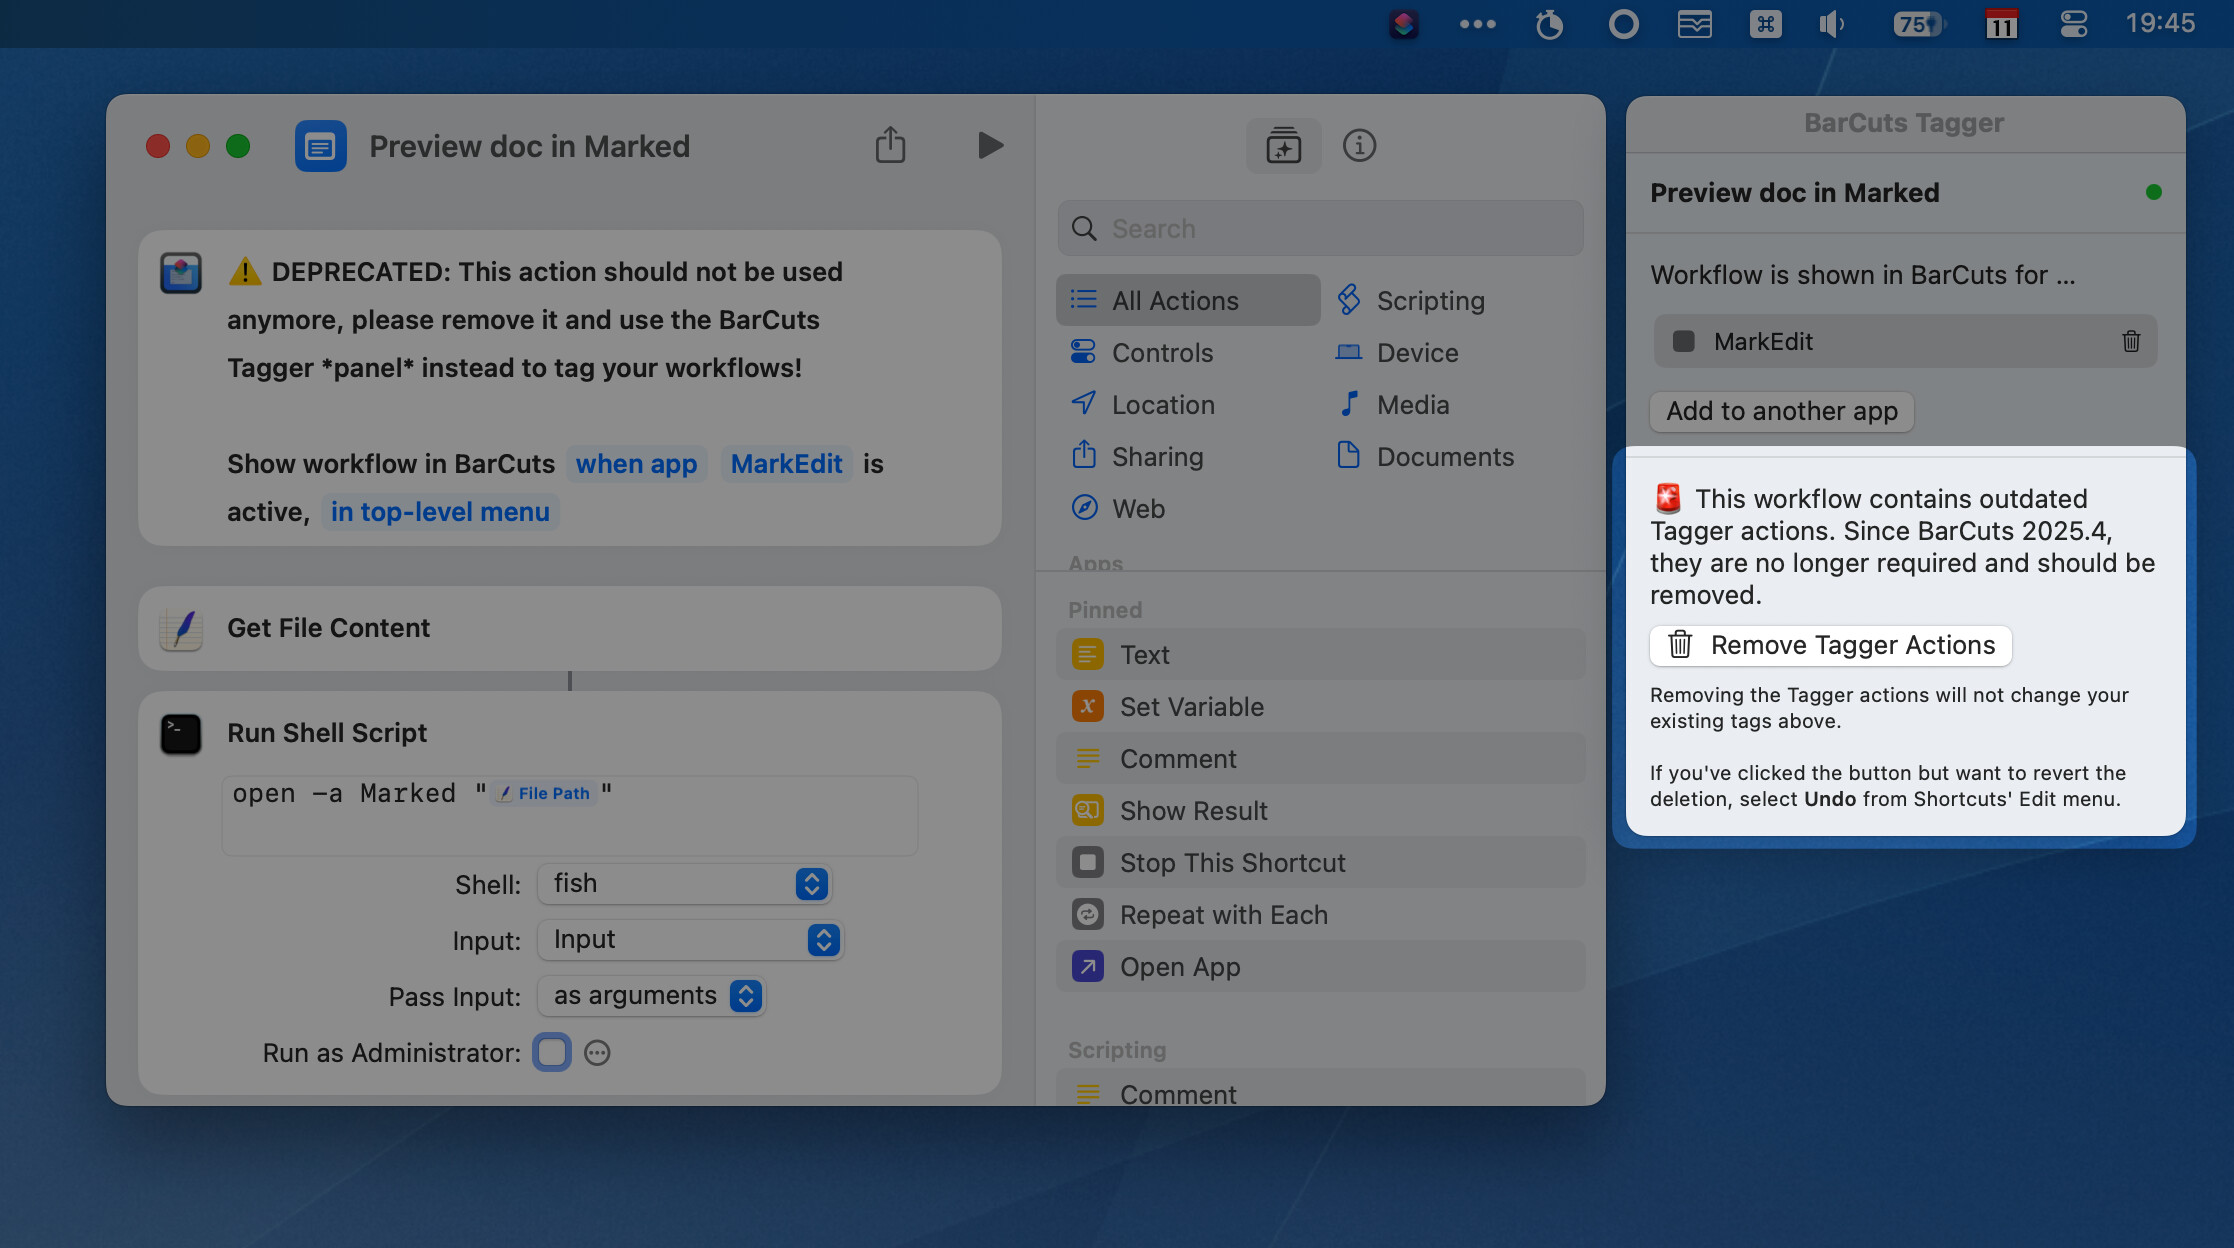The image size is (2234, 1248).
Task: Open the calendar icon in the menu bar
Action: point(2001,24)
